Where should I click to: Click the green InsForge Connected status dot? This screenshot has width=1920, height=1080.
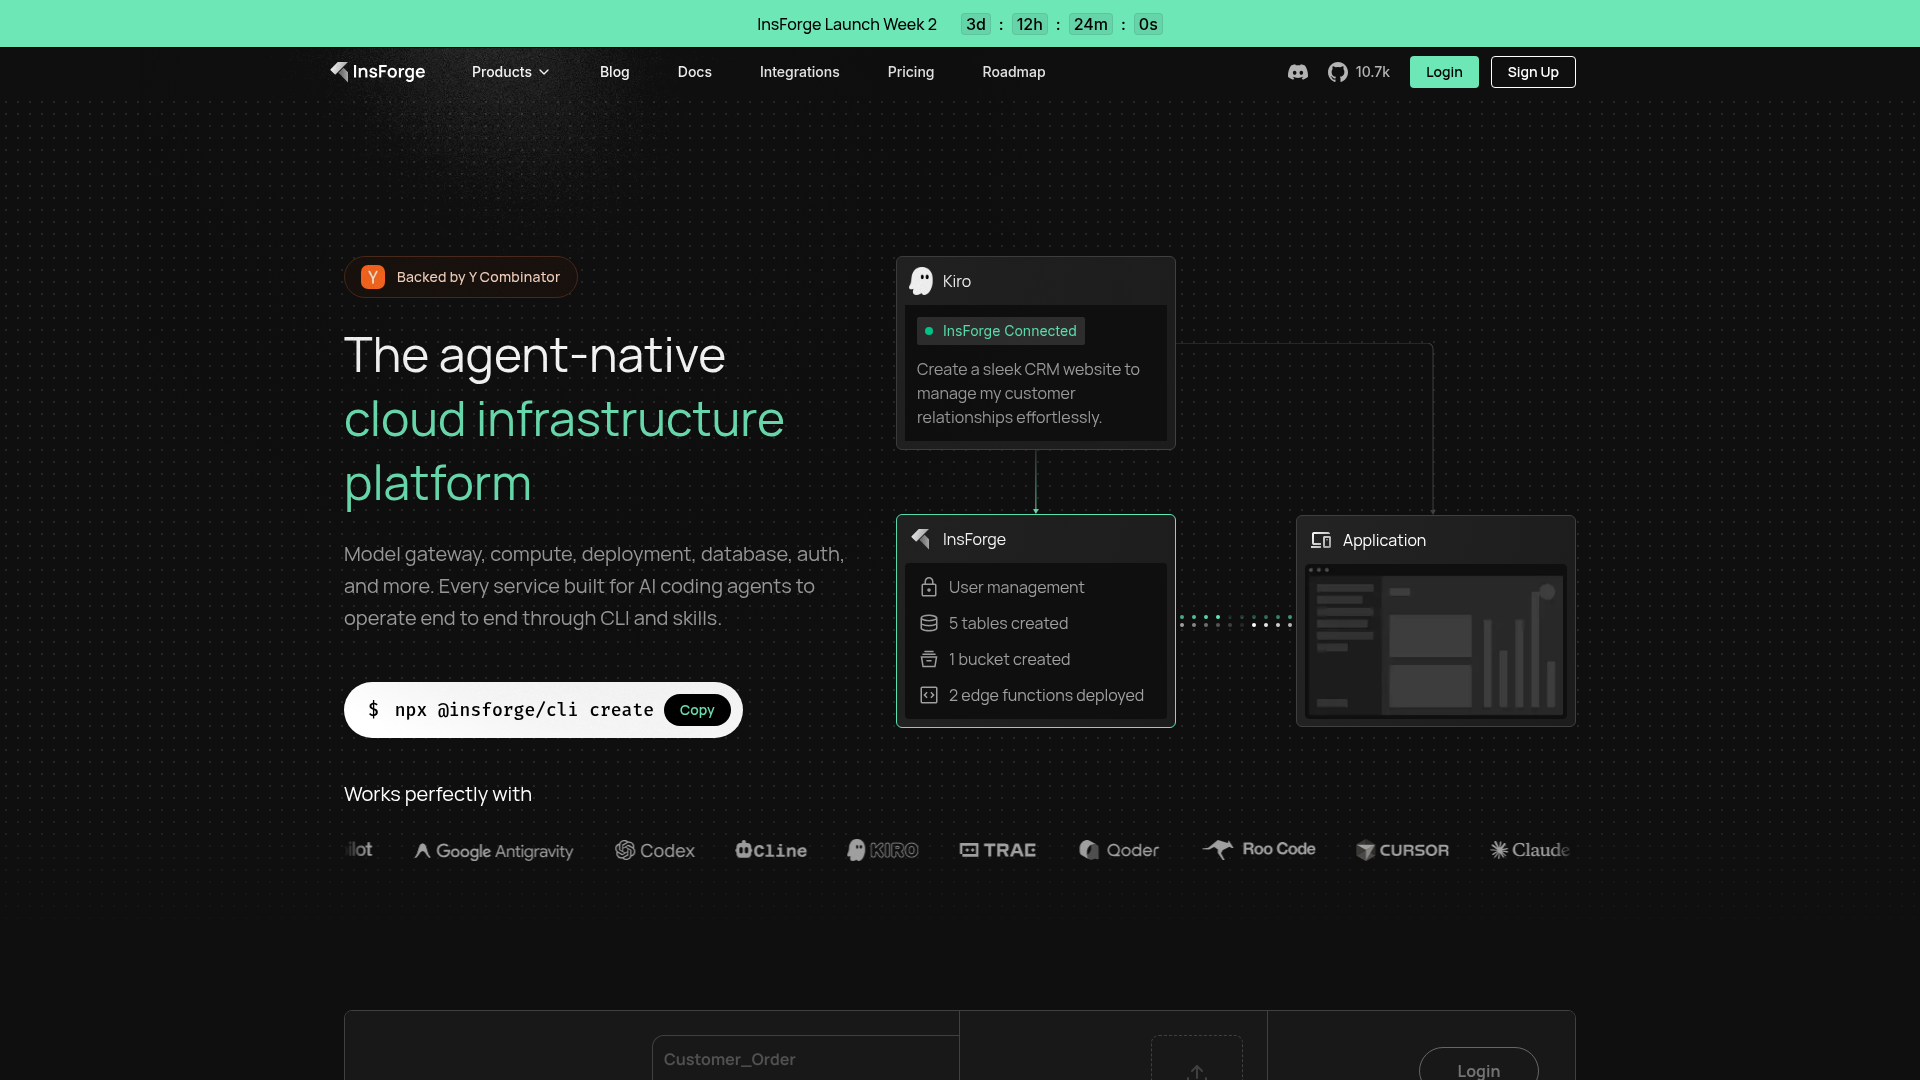pyautogui.click(x=929, y=331)
